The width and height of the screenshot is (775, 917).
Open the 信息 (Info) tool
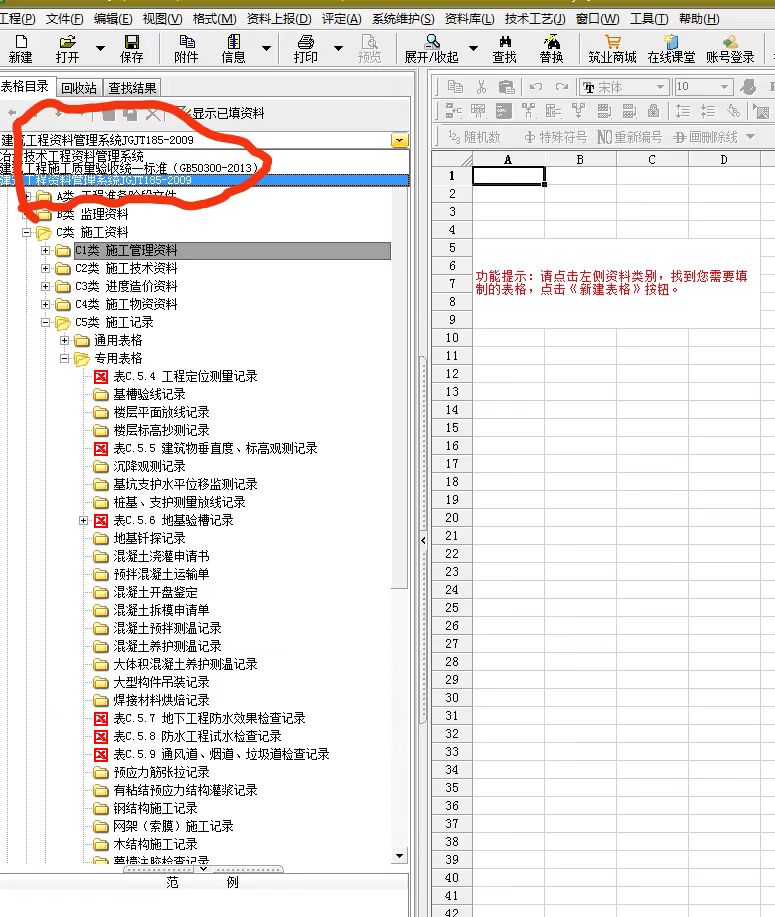(x=233, y=49)
